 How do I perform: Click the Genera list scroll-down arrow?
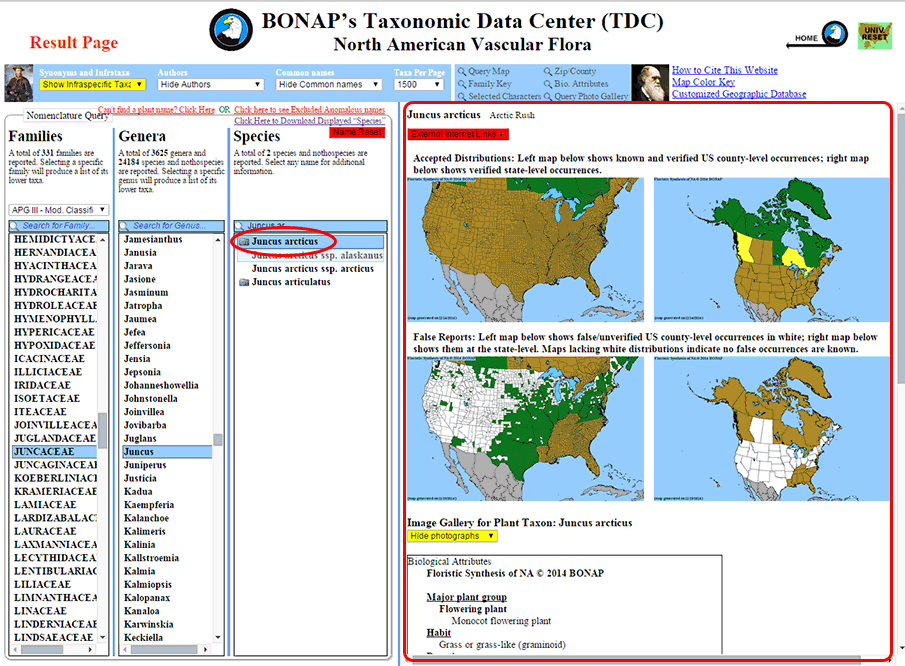tap(218, 637)
